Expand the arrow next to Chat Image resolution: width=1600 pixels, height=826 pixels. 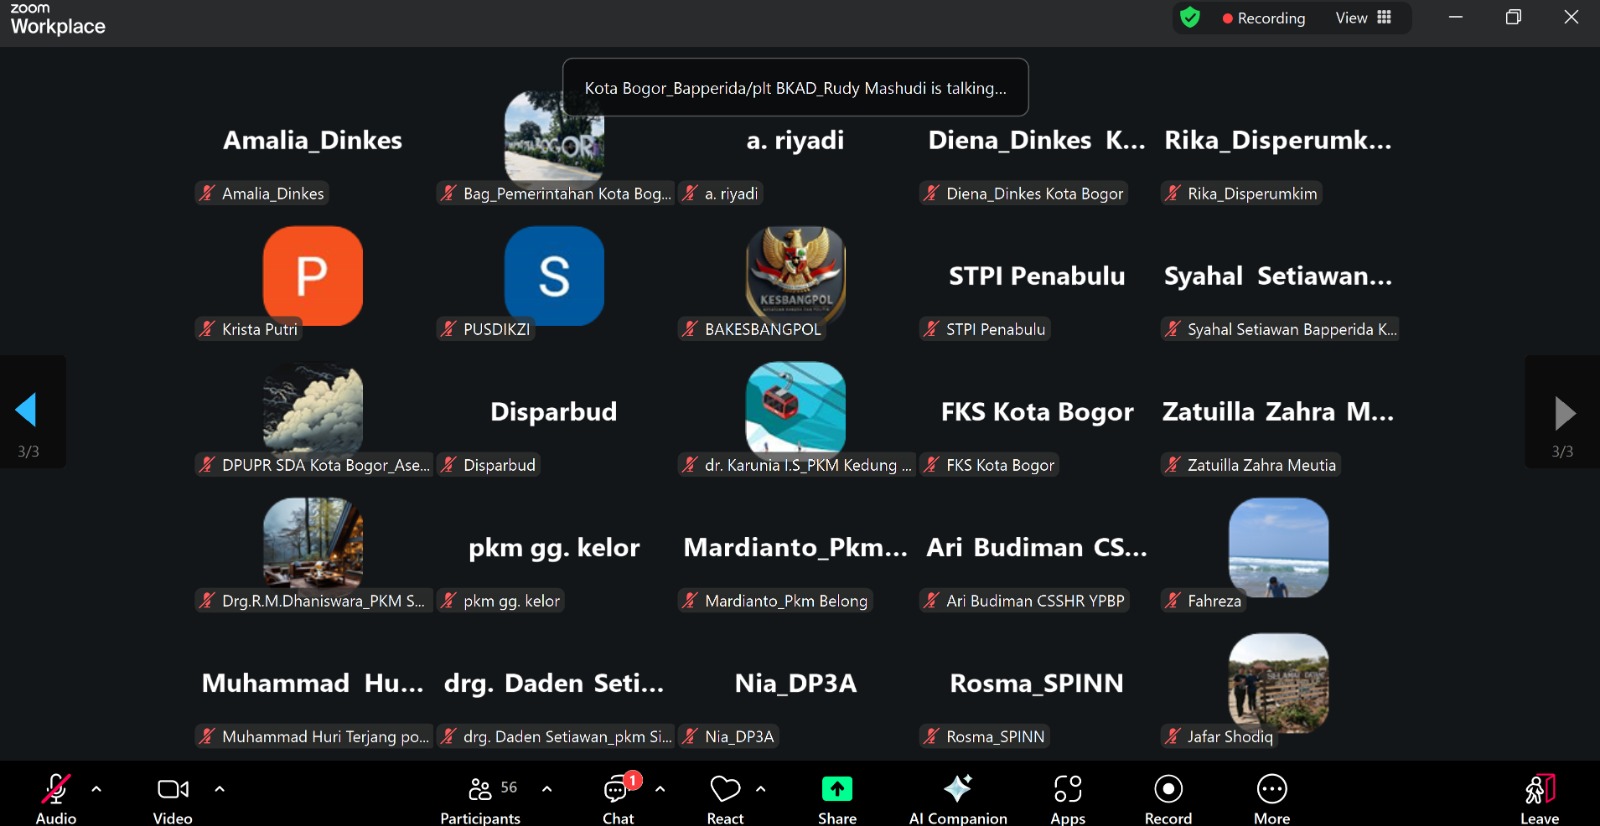[660, 789]
